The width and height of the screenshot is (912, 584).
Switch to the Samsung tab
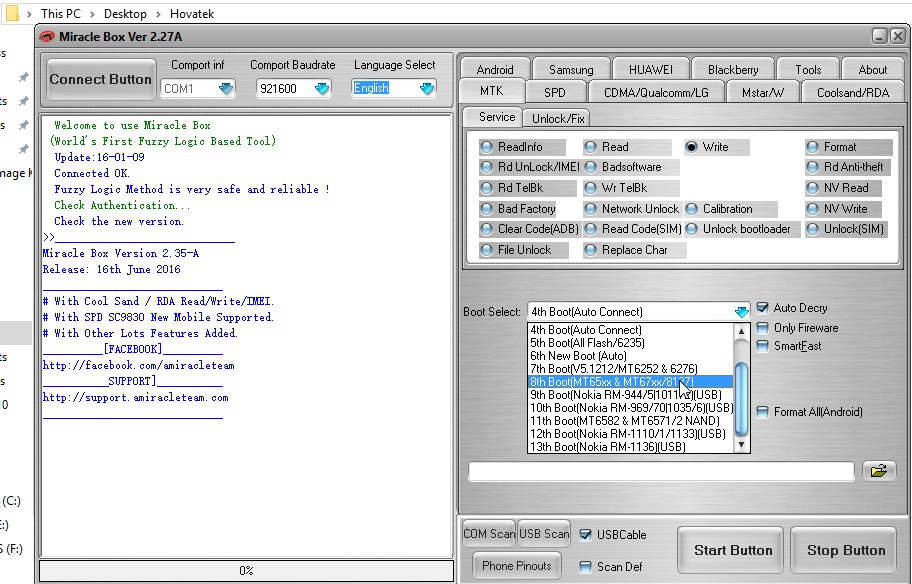571,69
